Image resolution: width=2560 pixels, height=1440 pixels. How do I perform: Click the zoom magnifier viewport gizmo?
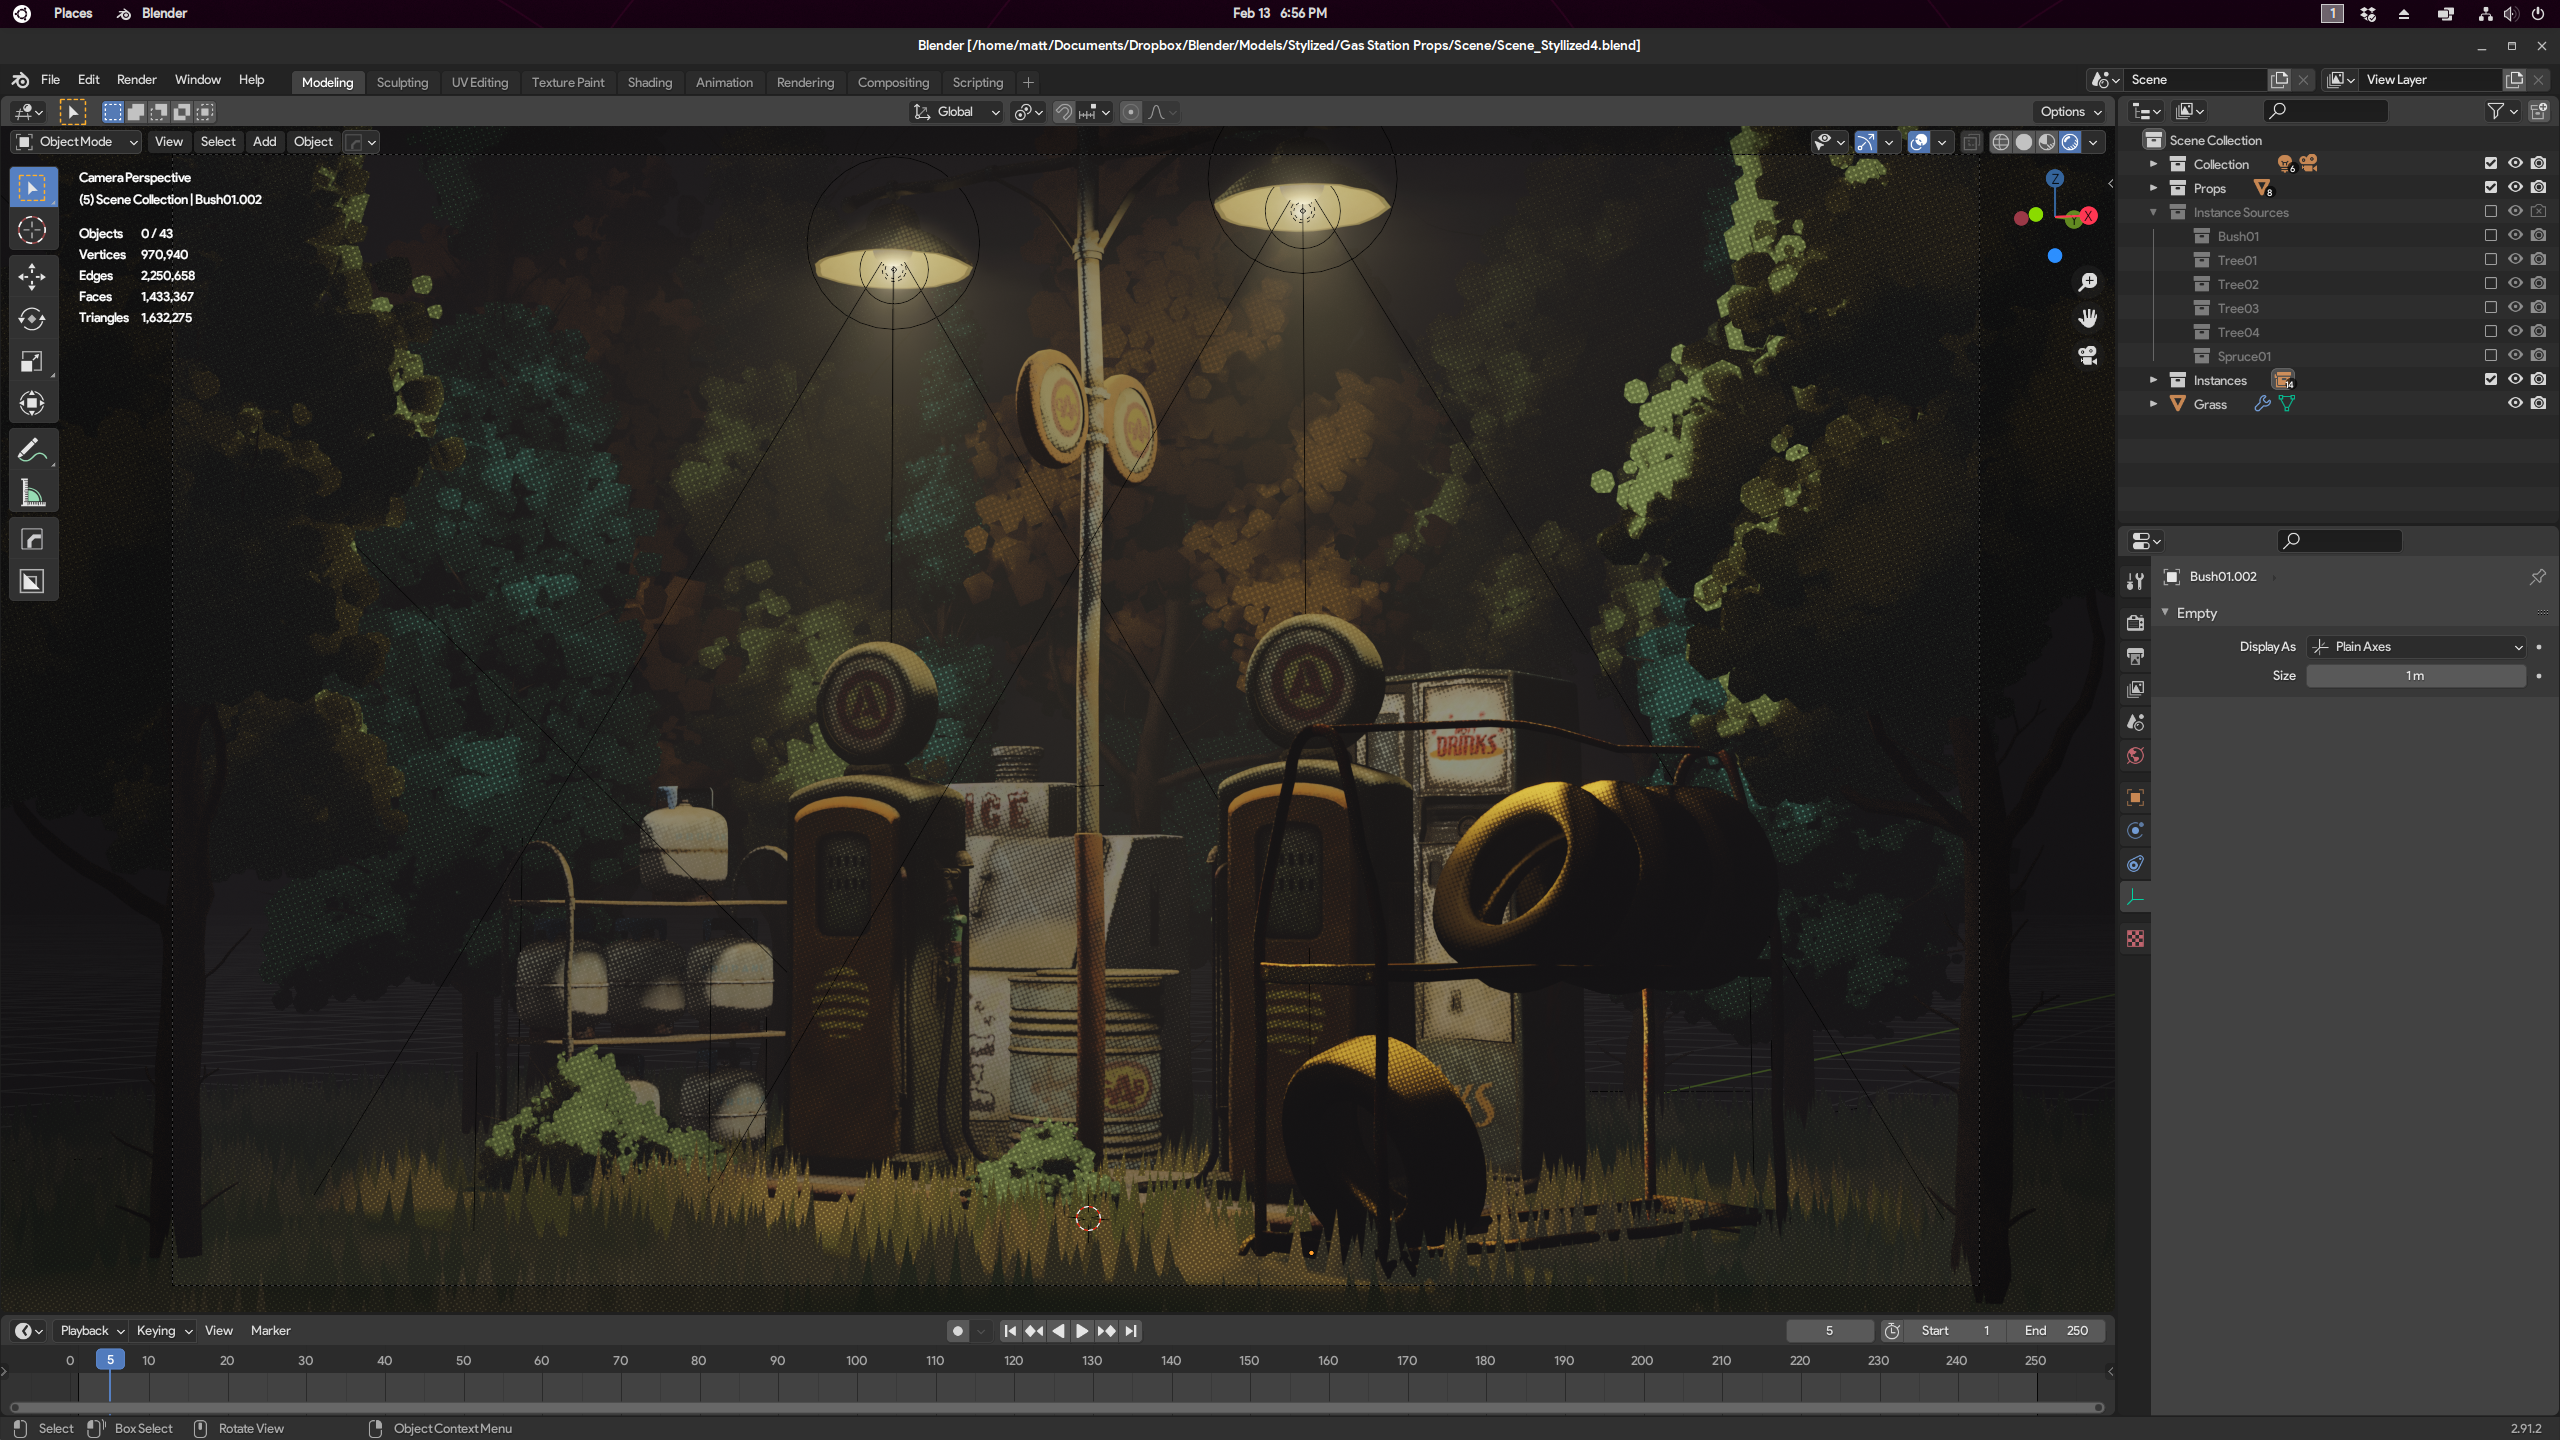pos(2088,283)
